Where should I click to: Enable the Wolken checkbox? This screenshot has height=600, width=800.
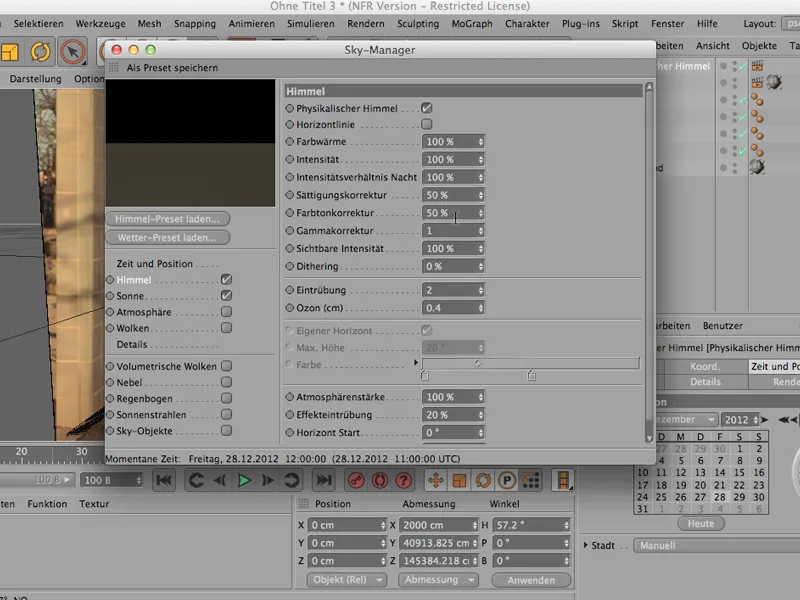click(227, 327)
